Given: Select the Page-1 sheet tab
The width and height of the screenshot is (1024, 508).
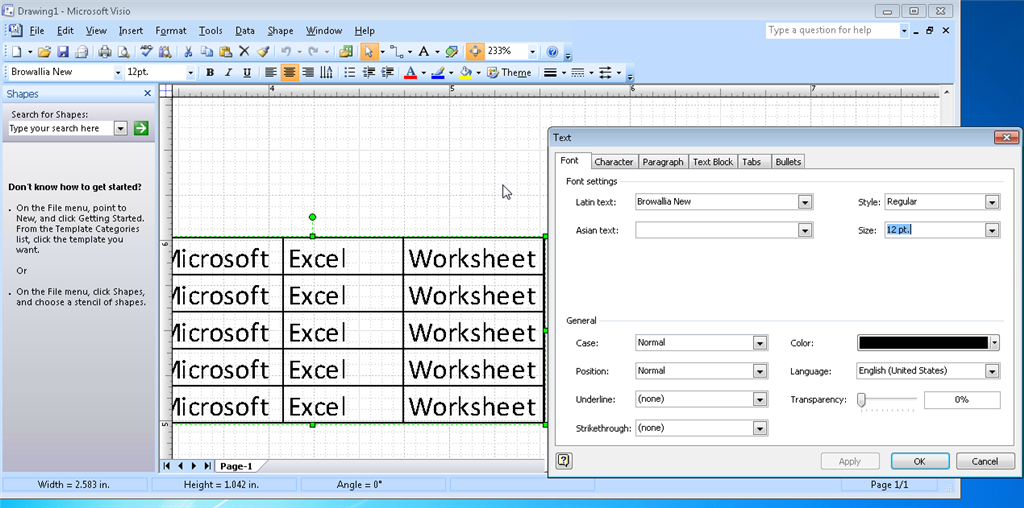Looking at the screenshot, I should click(236, 466).
